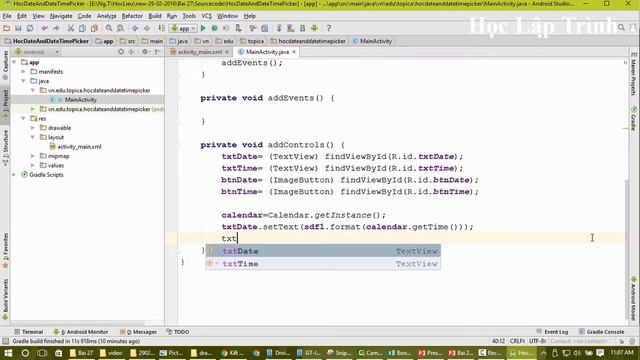Click the collapse all icon in project pane

point(131,52)
